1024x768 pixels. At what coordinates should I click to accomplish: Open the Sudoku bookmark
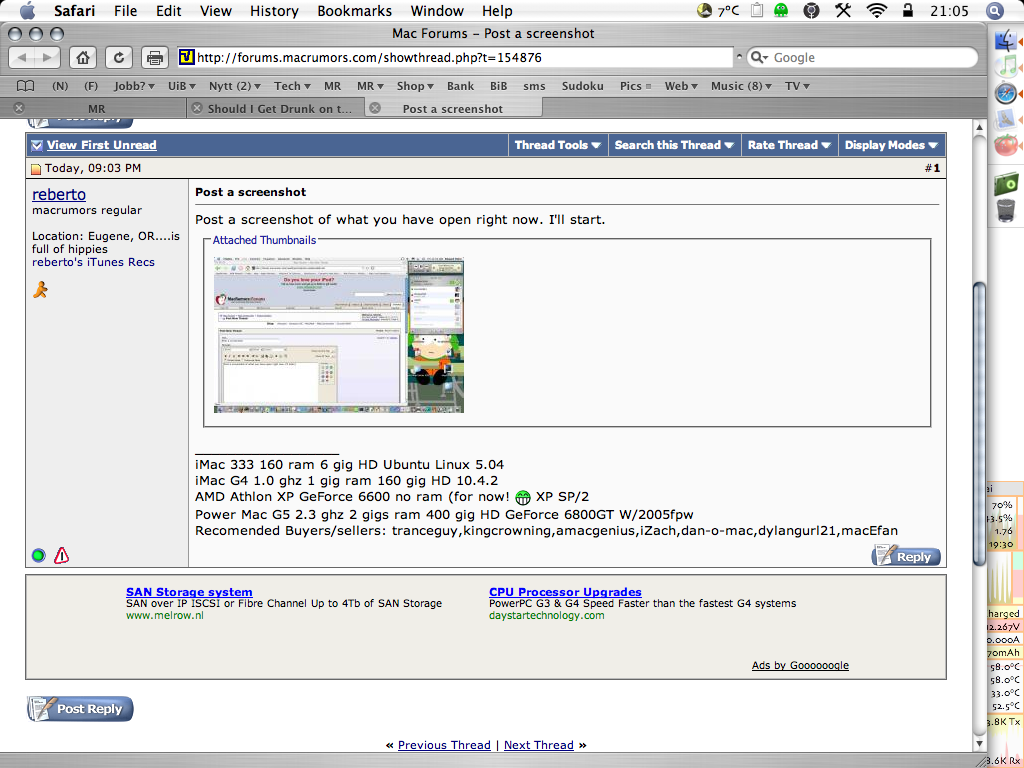click(583, 86)
